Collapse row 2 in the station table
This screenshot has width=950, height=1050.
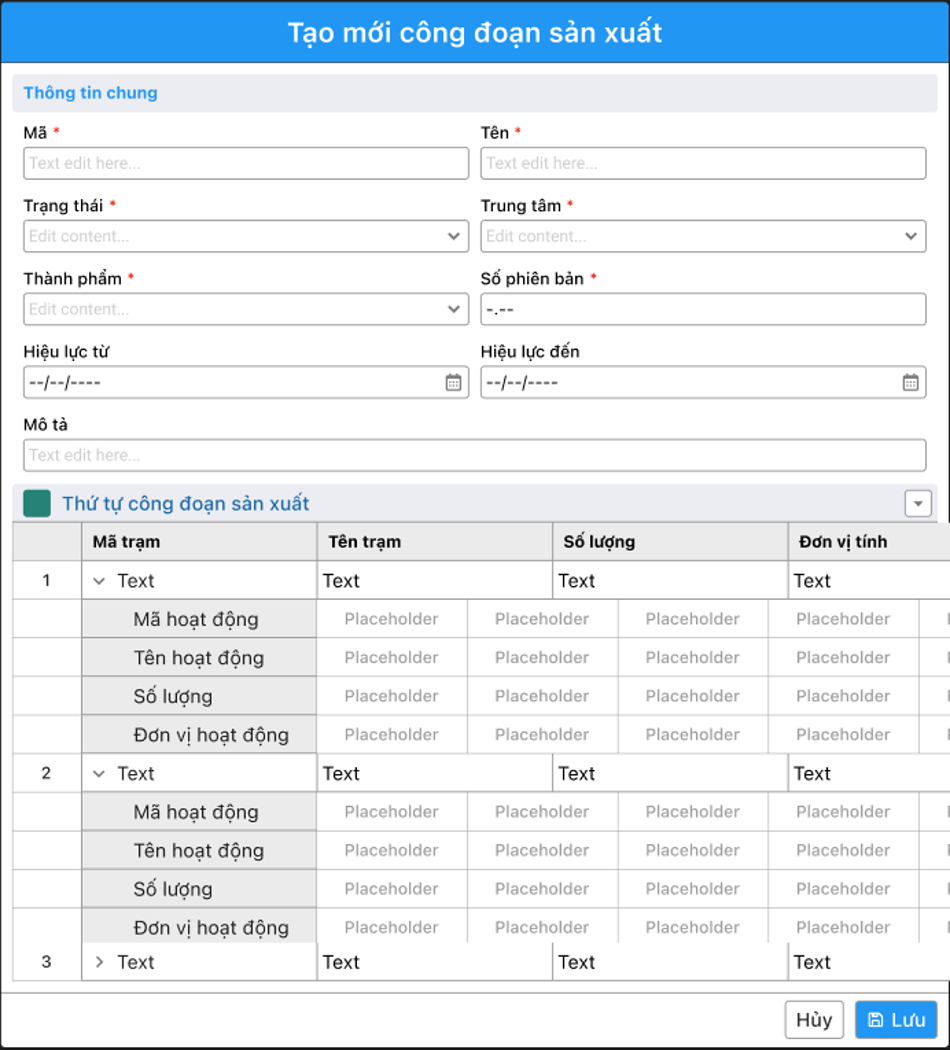point(99,774)
